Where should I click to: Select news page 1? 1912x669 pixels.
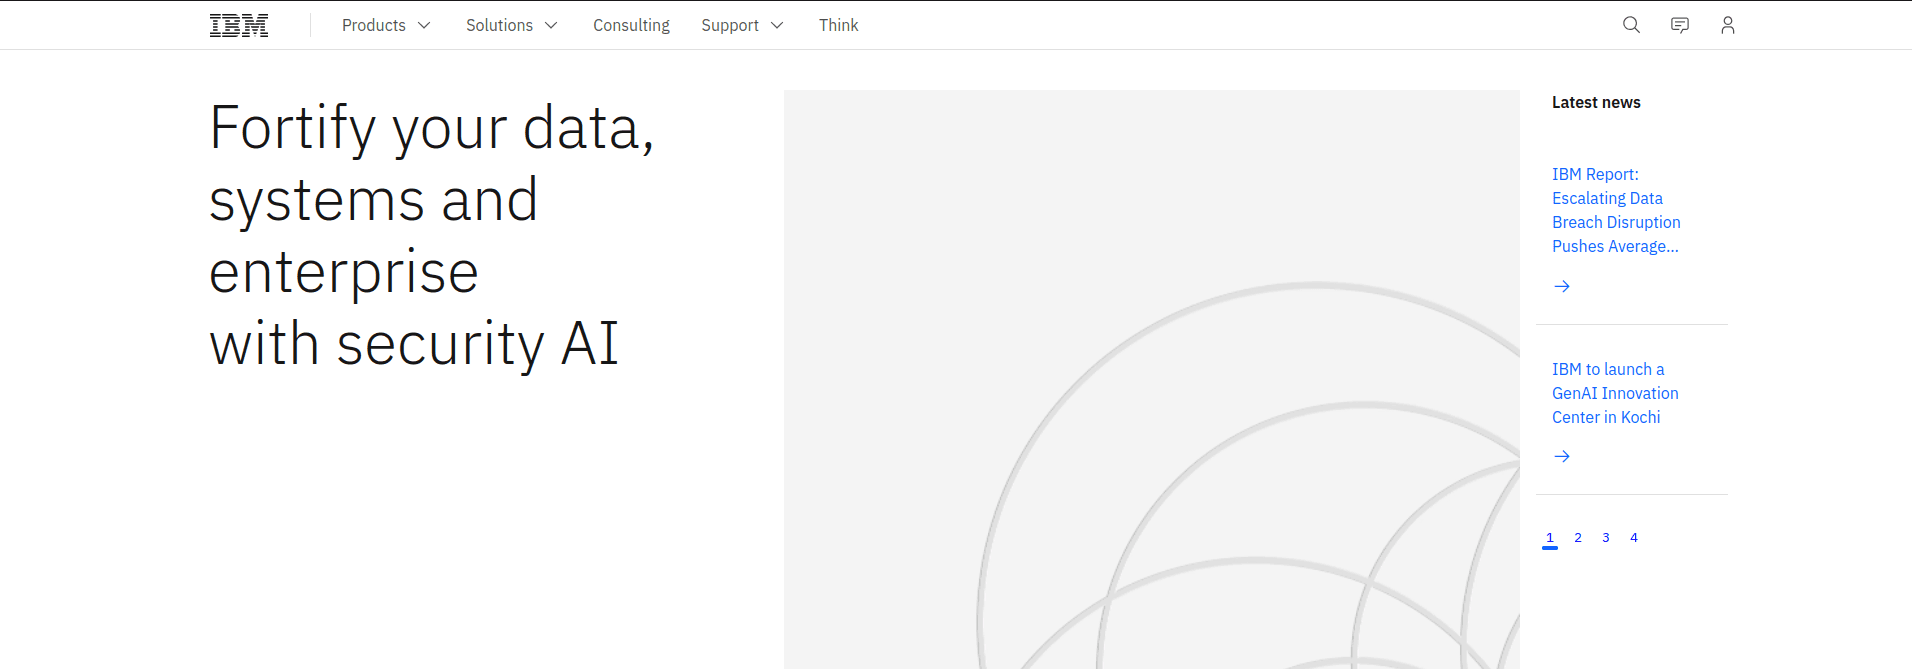point(1550,538)
